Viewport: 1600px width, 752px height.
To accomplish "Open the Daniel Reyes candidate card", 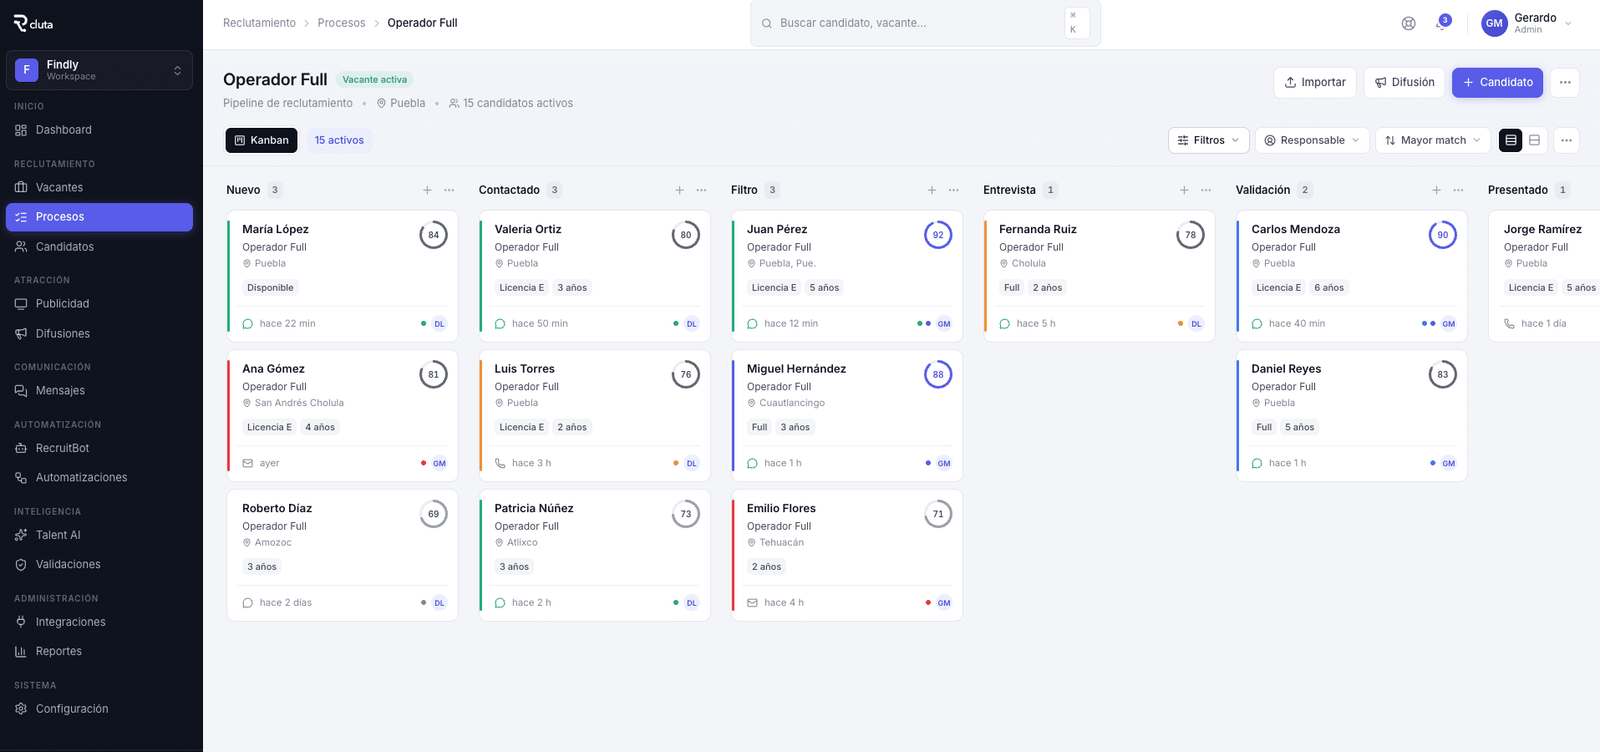I will click(1352, 416).
